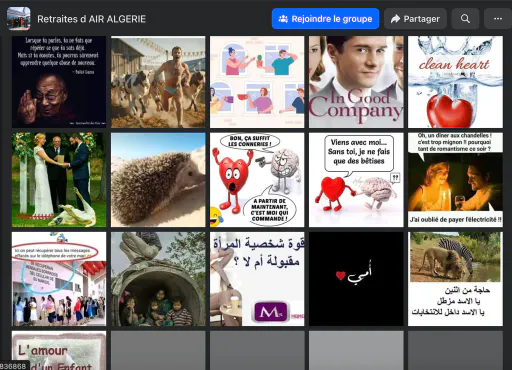Open the Arabic woman personality image
Image resolution: width=512 pixels, height=370 pixels.
tap(257, 279)
